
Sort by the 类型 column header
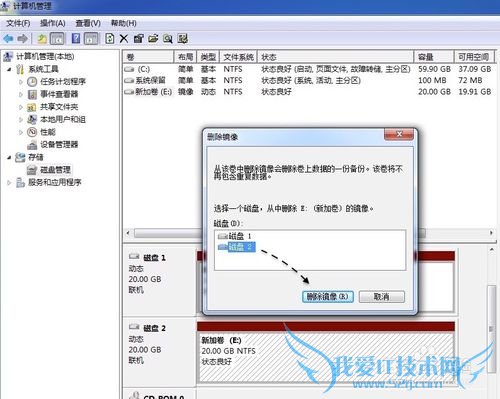(208, 57)
